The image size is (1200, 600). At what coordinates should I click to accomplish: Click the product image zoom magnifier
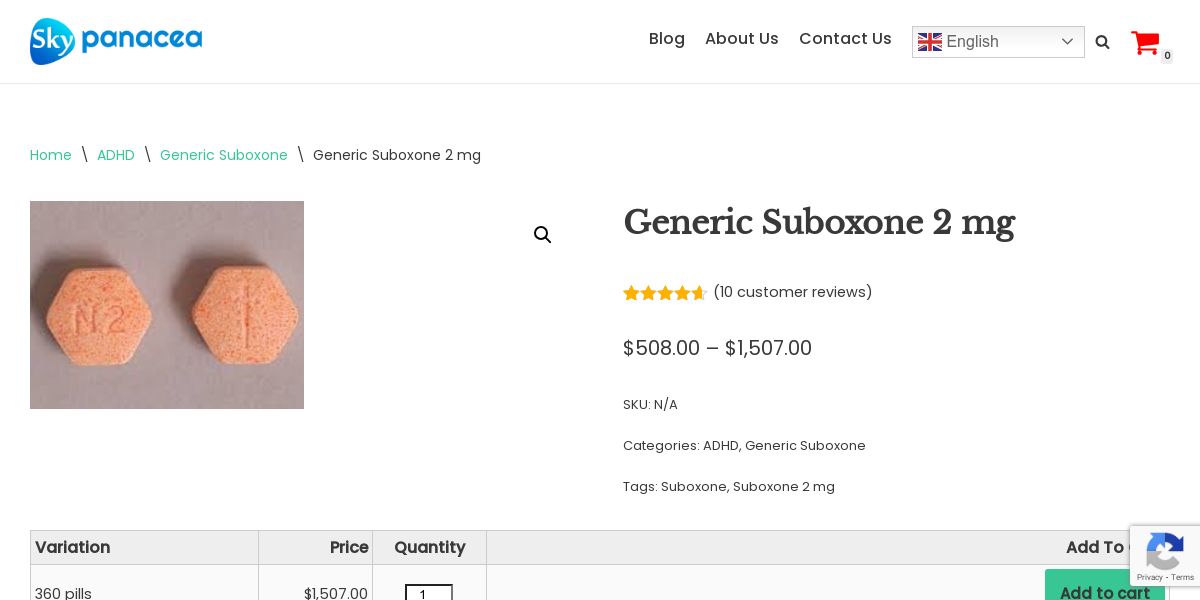(x=543, y=235)
